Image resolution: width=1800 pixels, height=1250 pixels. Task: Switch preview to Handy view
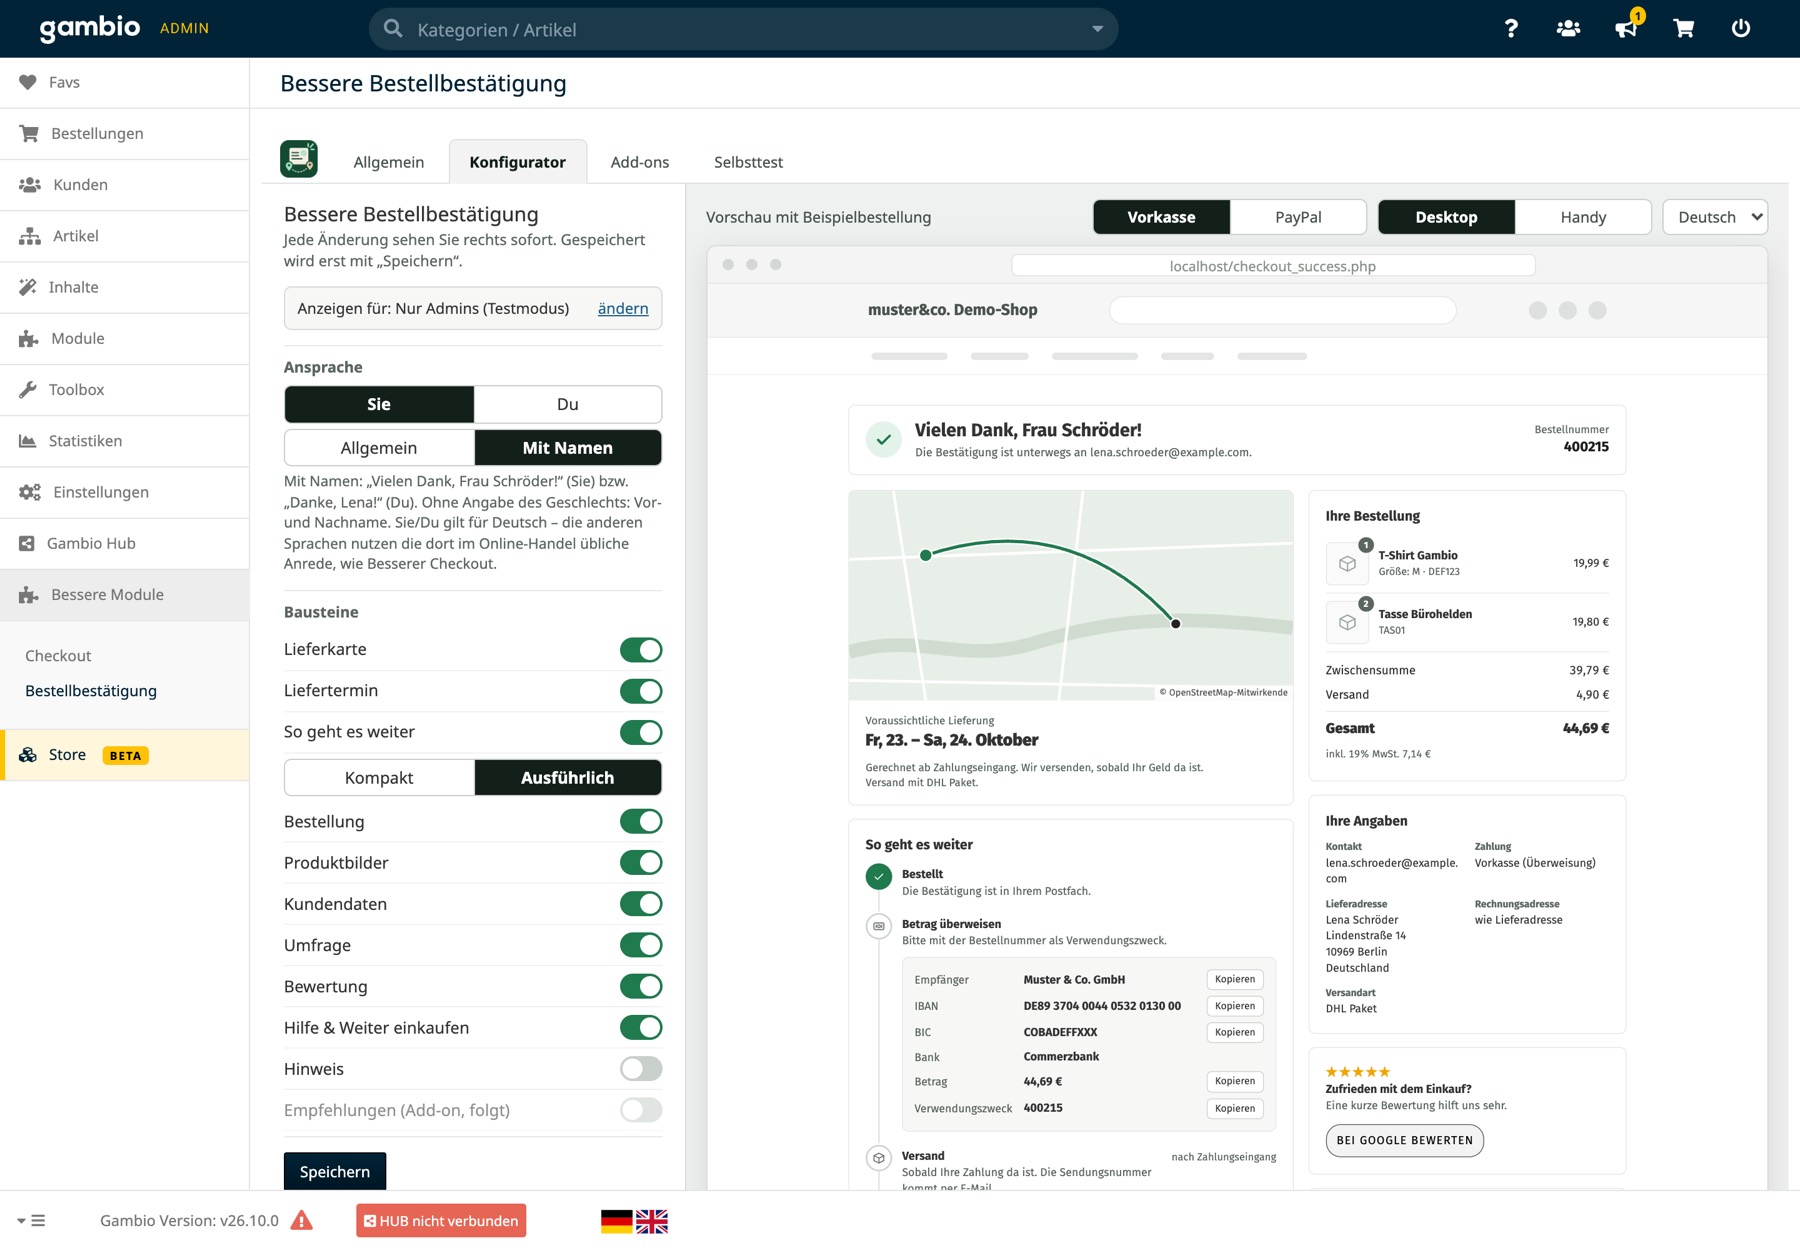1583,217
